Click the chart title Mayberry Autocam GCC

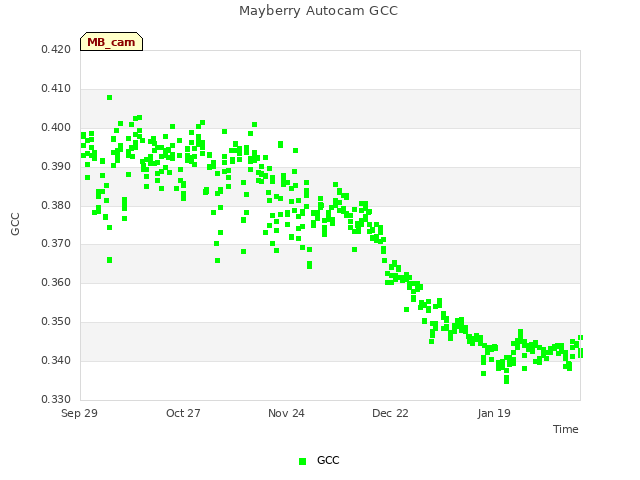point(318,11)
